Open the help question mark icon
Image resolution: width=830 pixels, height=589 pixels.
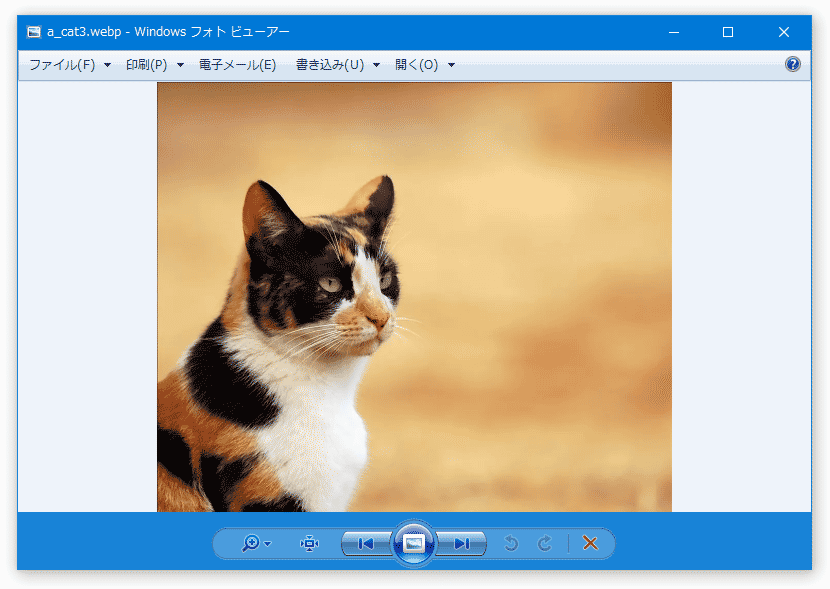792,65
